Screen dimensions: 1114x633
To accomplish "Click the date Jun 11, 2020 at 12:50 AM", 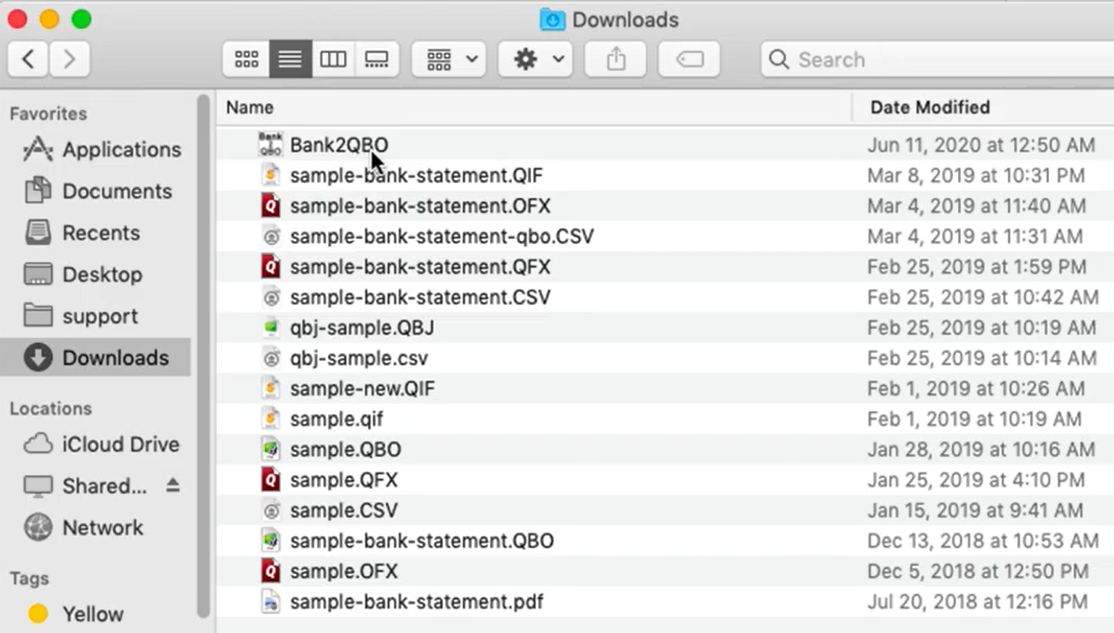I will (x=981, y=145).
